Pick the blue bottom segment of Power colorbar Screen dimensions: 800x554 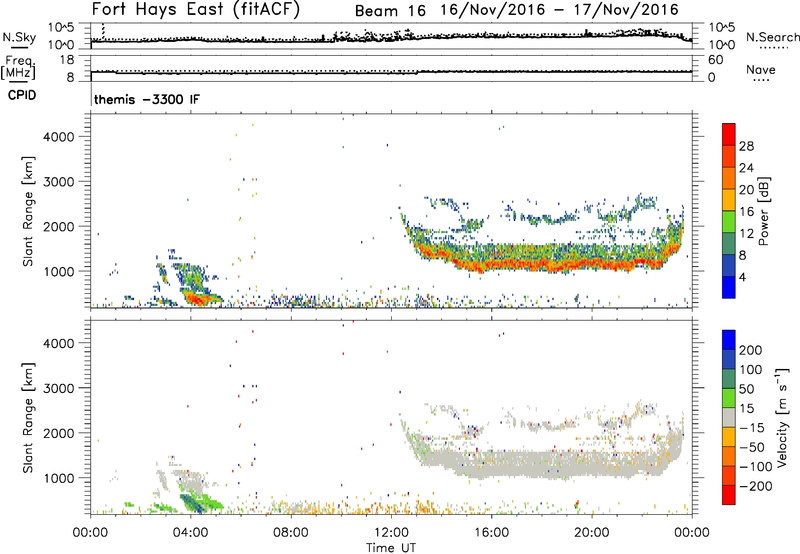[x=729, y=287]
